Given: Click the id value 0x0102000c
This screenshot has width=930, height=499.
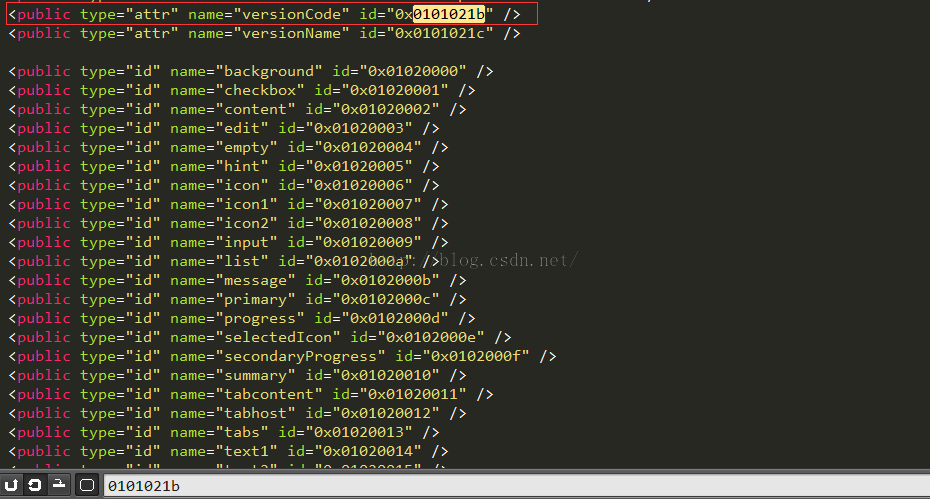Looking at the screenshot, I should click(x=386, y=299).
